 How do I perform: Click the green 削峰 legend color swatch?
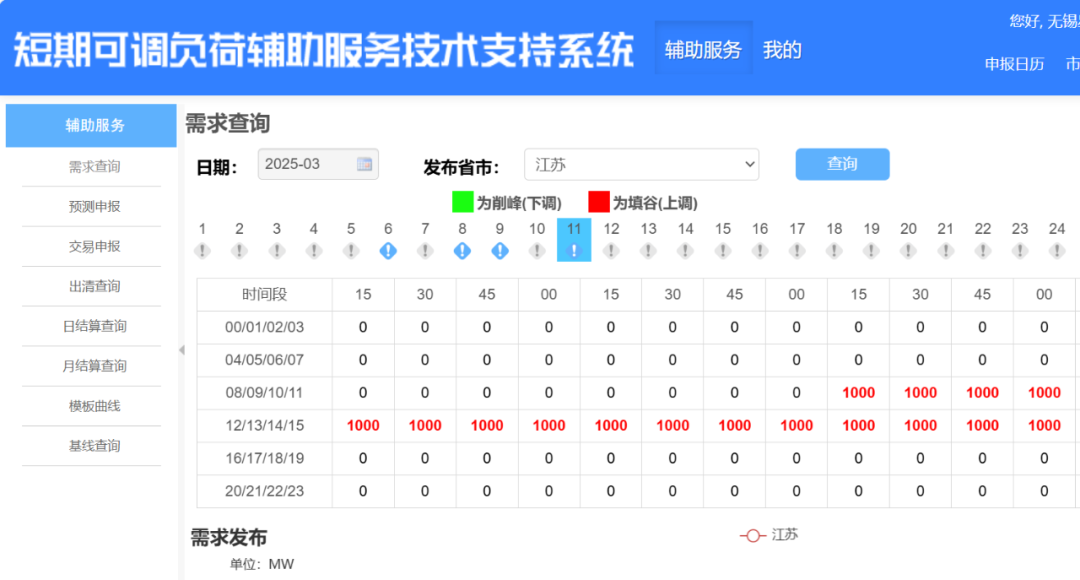point(462,202)
